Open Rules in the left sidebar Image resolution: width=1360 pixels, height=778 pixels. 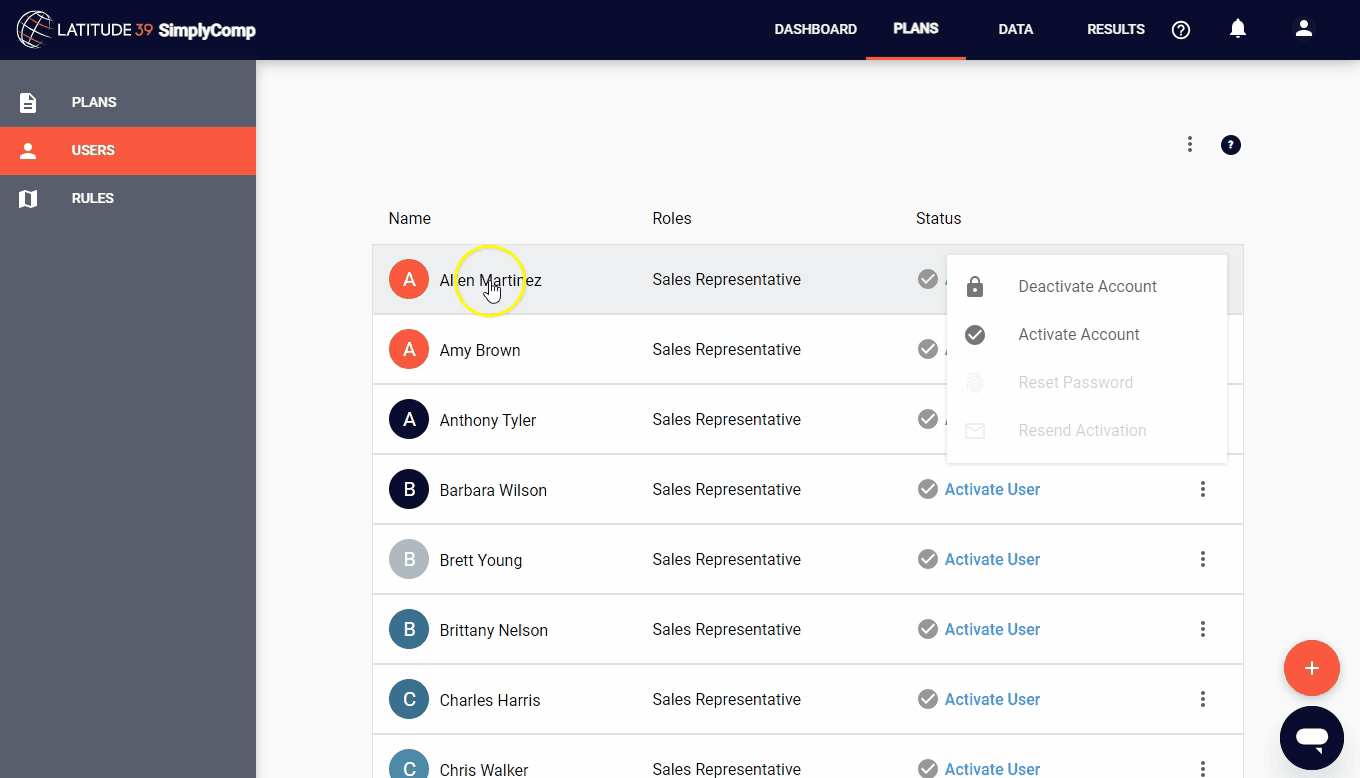pos(92,198)
